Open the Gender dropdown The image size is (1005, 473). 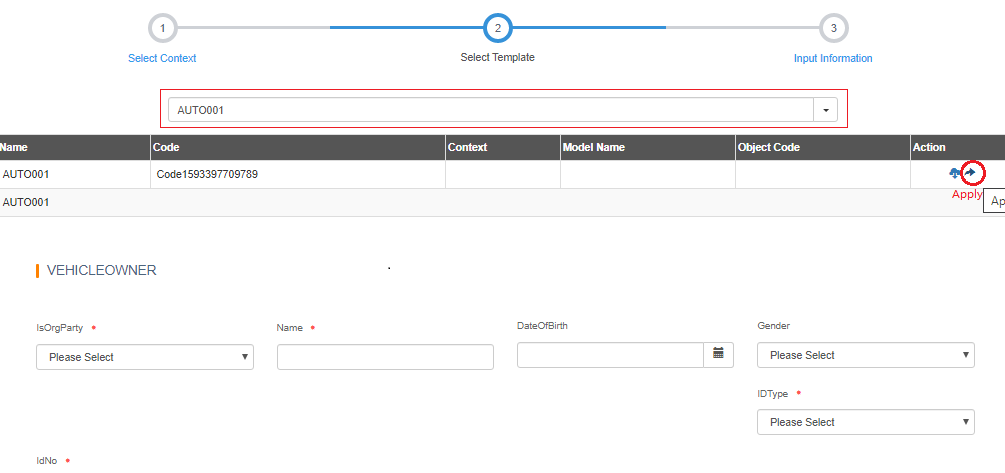(865, 355)
